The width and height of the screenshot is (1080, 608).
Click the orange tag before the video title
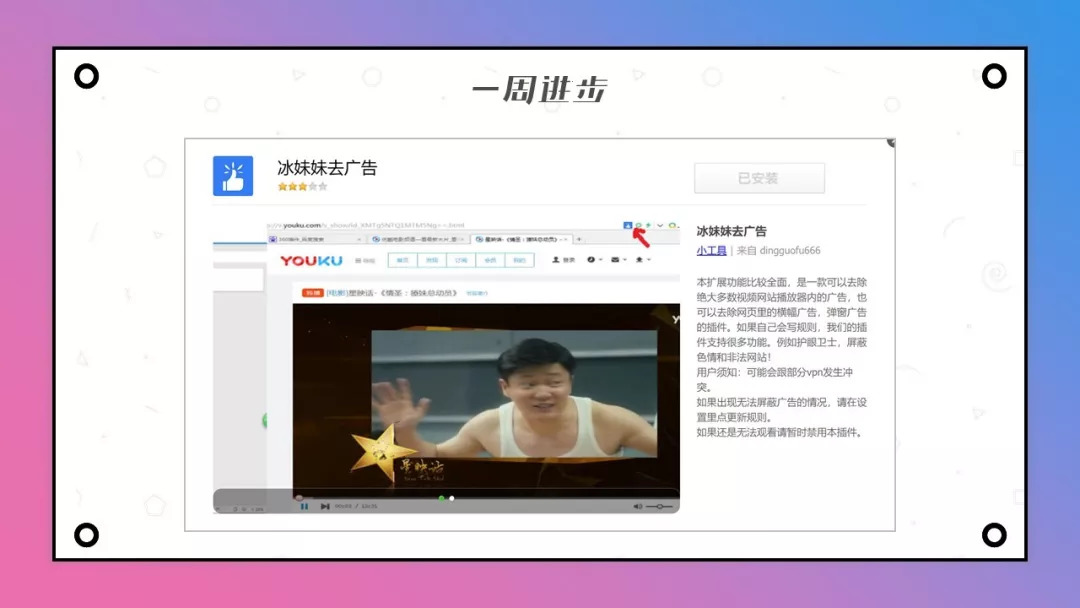tap(312, 293)
